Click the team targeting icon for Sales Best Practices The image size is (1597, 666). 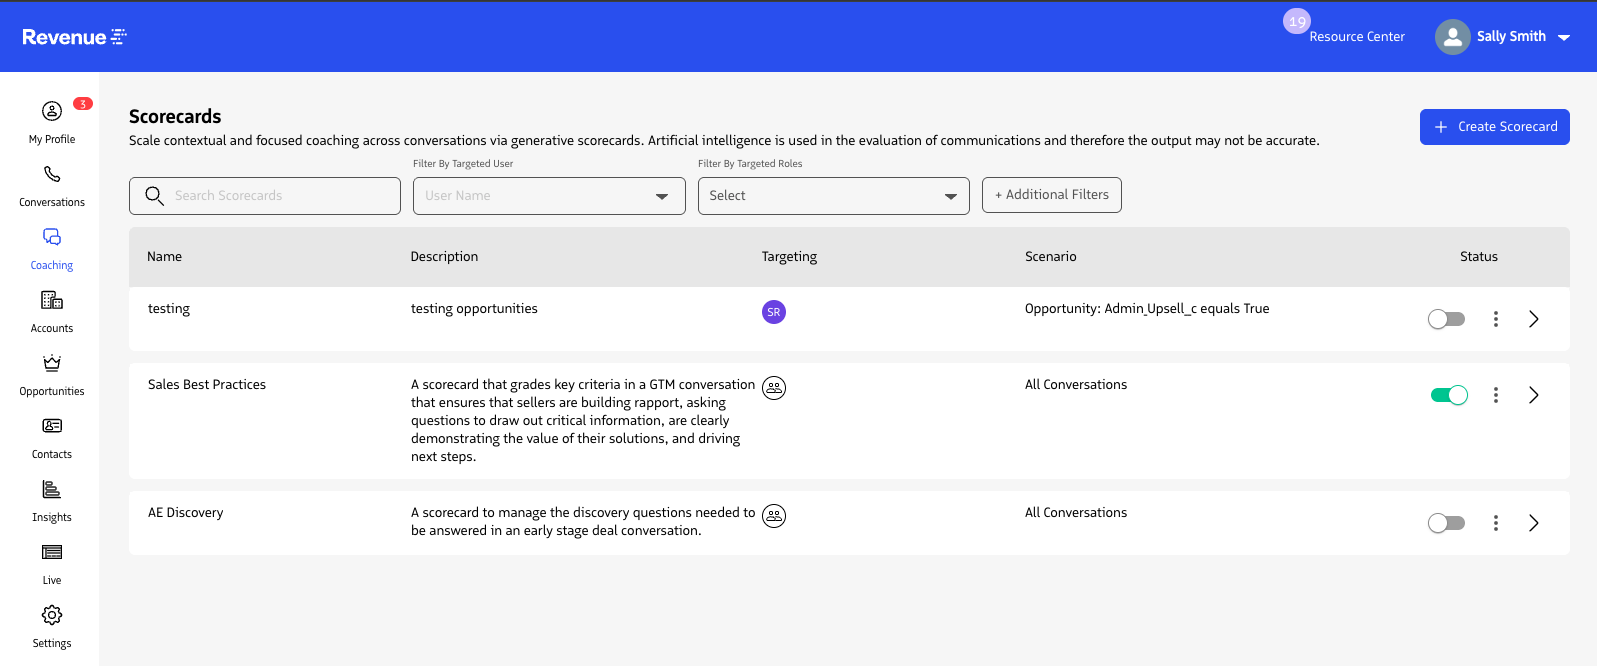click(x=774, y=388)
